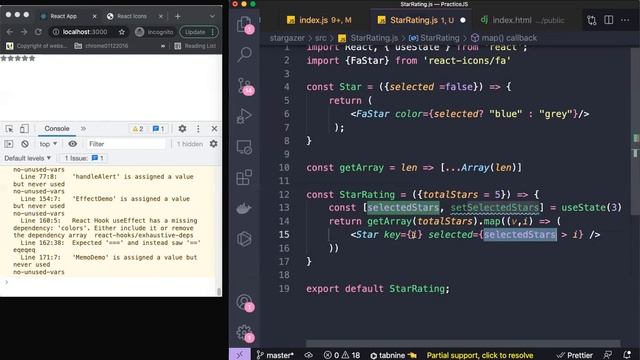
Task: Go forward in the browser
Action: [24, 32]
